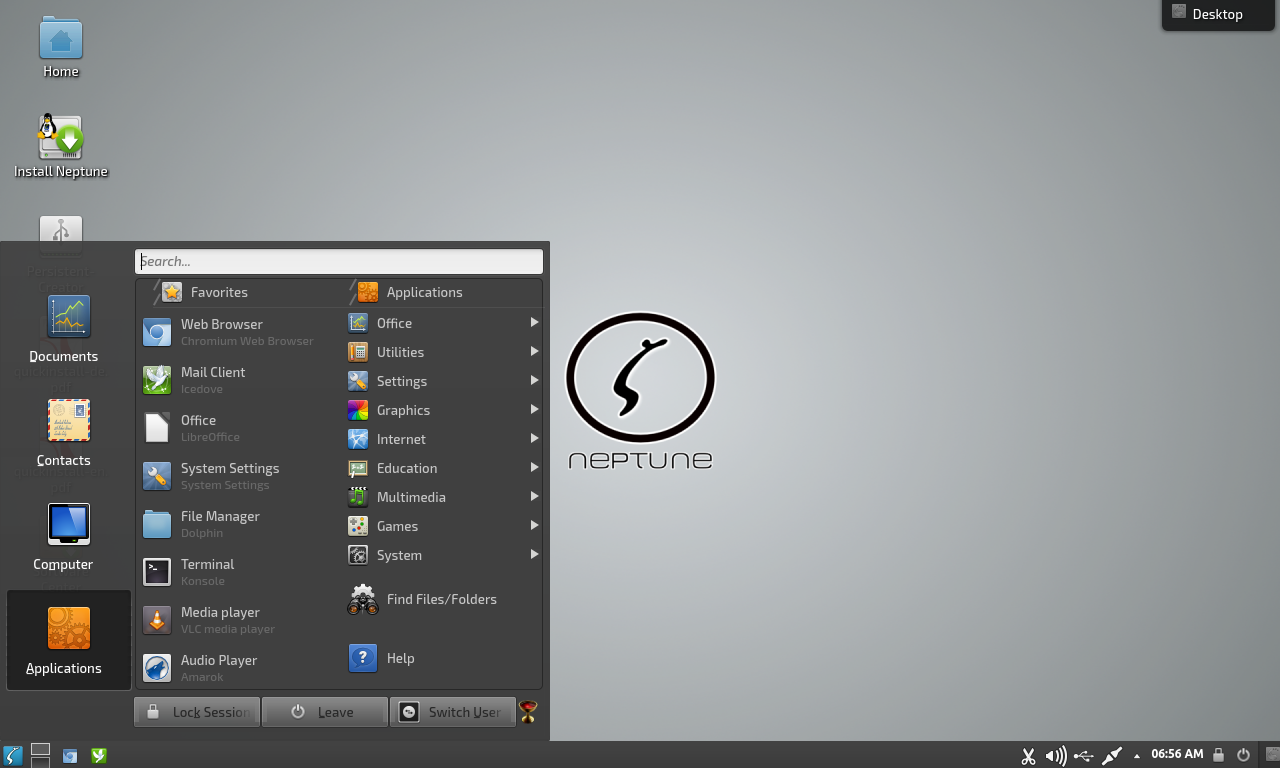The height and width of the screenshot is (768, 1280).
Task: Click the 06:56 AM clock in the tray
Action: [1177, 754]
